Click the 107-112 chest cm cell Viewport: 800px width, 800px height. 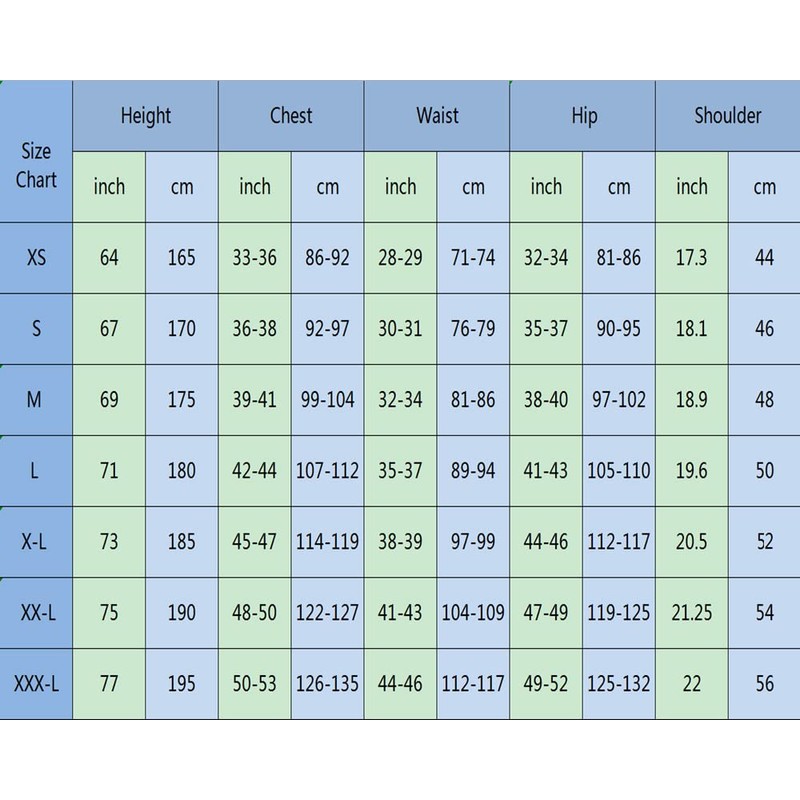point(327,471)
